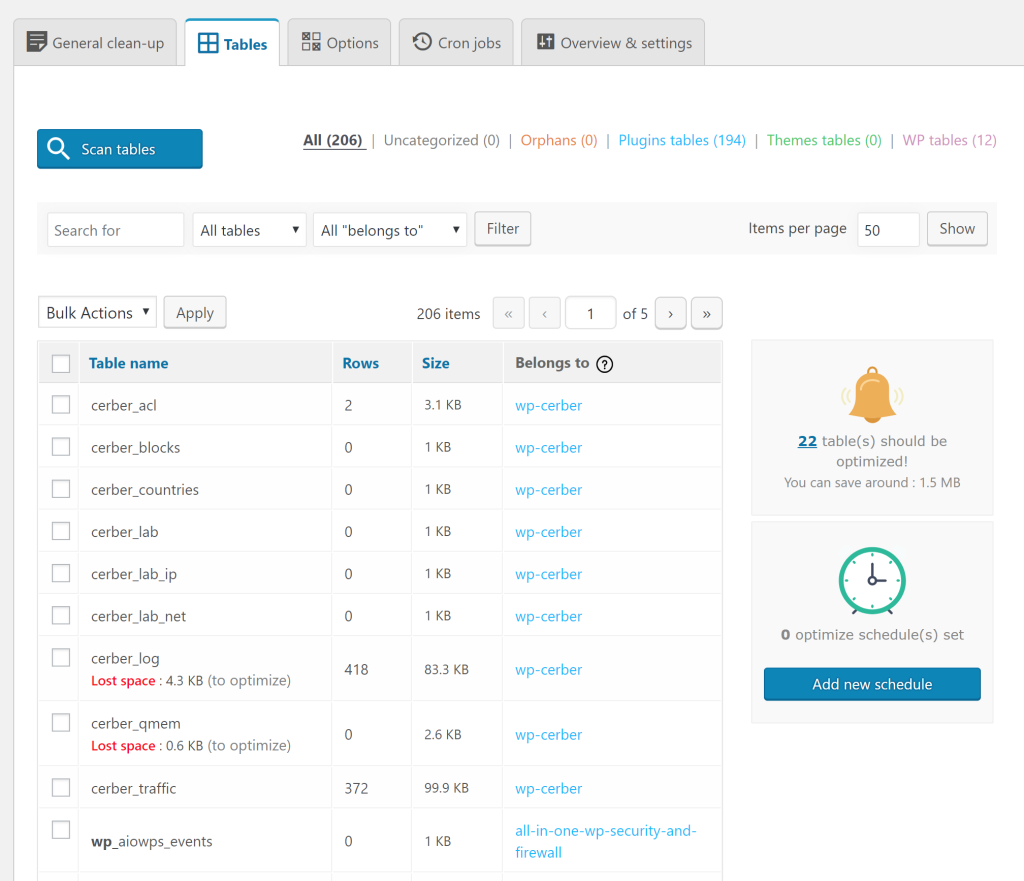Click the bell notification icon
This screenshot has height=881, width=1024.
click(872, 394)
